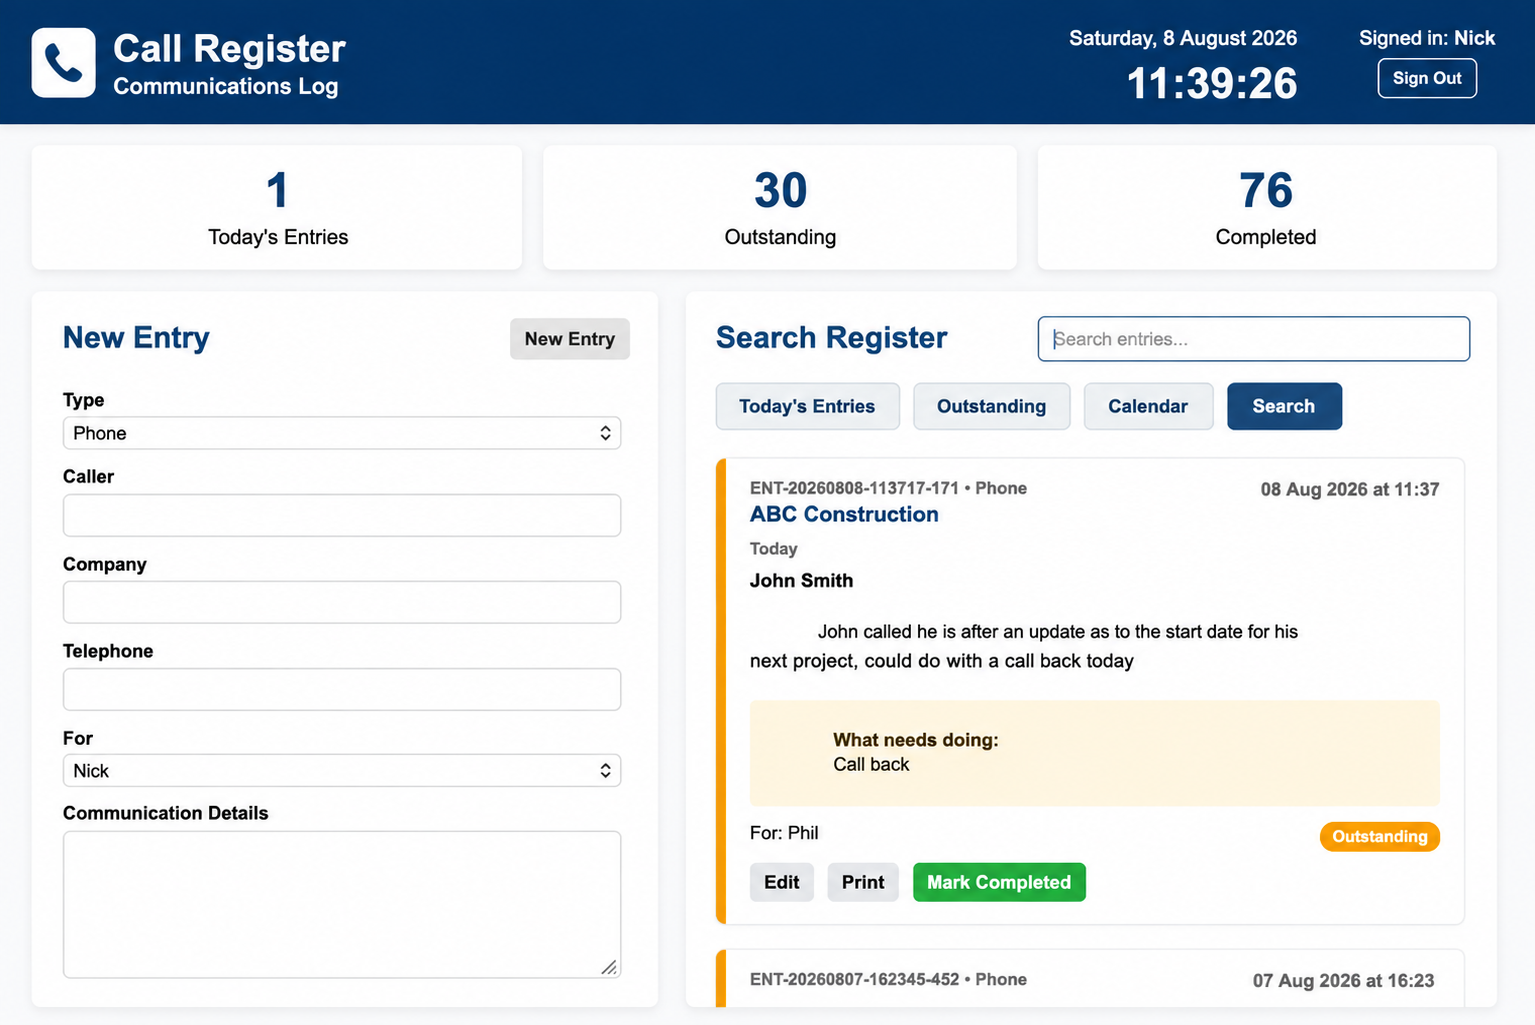Image resolution: width=1535 pixels, height=1025 pixels.
Task: Open the Type dropdown showing Phone
Action: (x=342, y=433)
